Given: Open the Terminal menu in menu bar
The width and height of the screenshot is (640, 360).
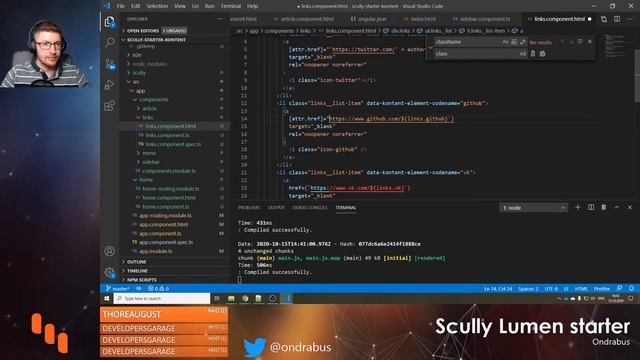Looking at the screenshot, I should pos(231,6).
